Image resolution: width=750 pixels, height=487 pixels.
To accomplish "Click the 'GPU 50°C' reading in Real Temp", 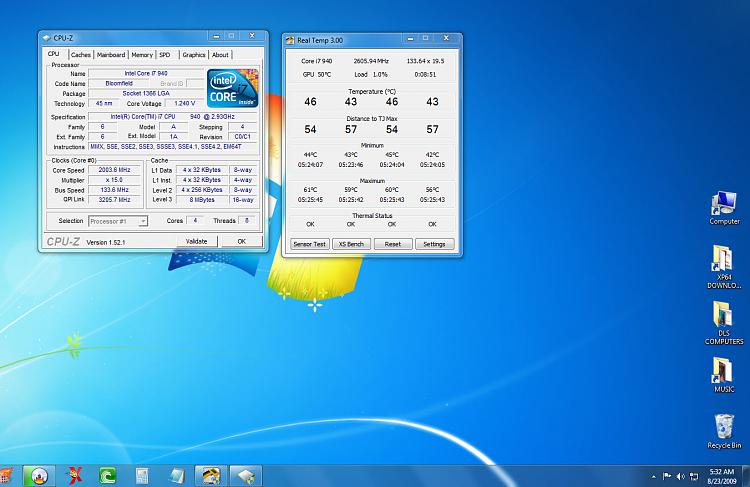I will (317, 75).
